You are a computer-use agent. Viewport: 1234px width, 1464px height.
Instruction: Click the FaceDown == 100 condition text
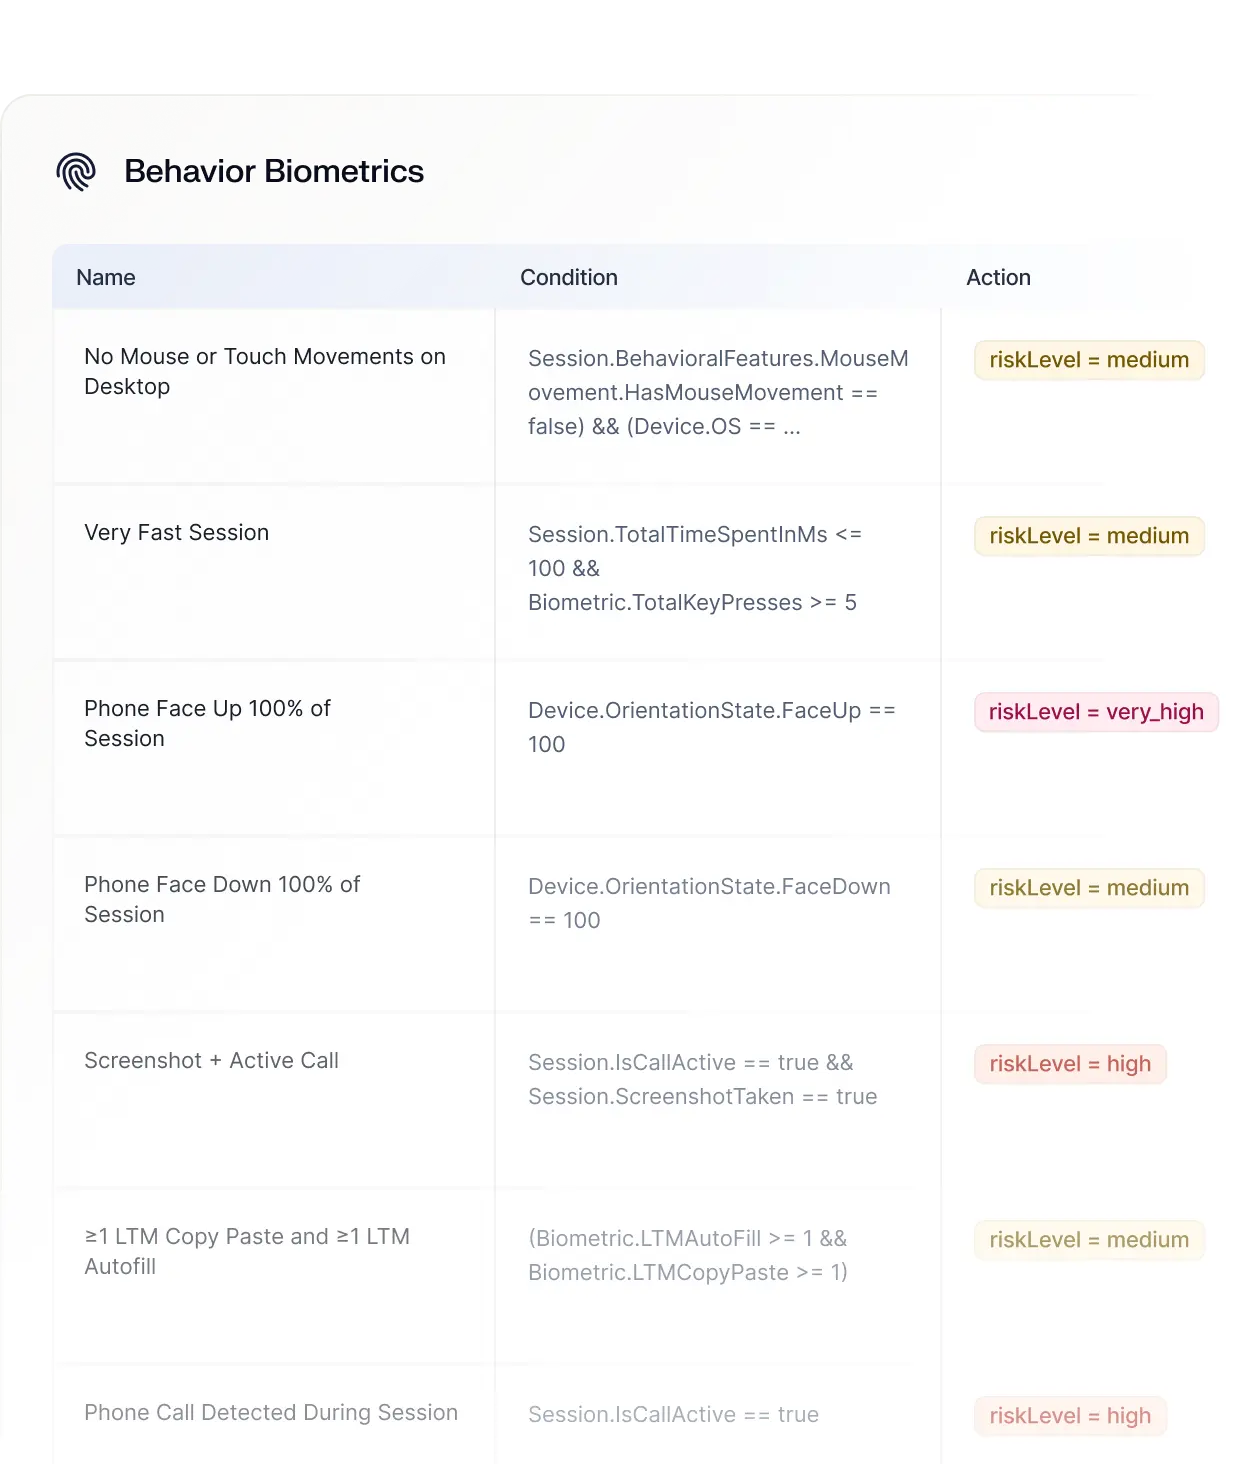click(709, 903)
